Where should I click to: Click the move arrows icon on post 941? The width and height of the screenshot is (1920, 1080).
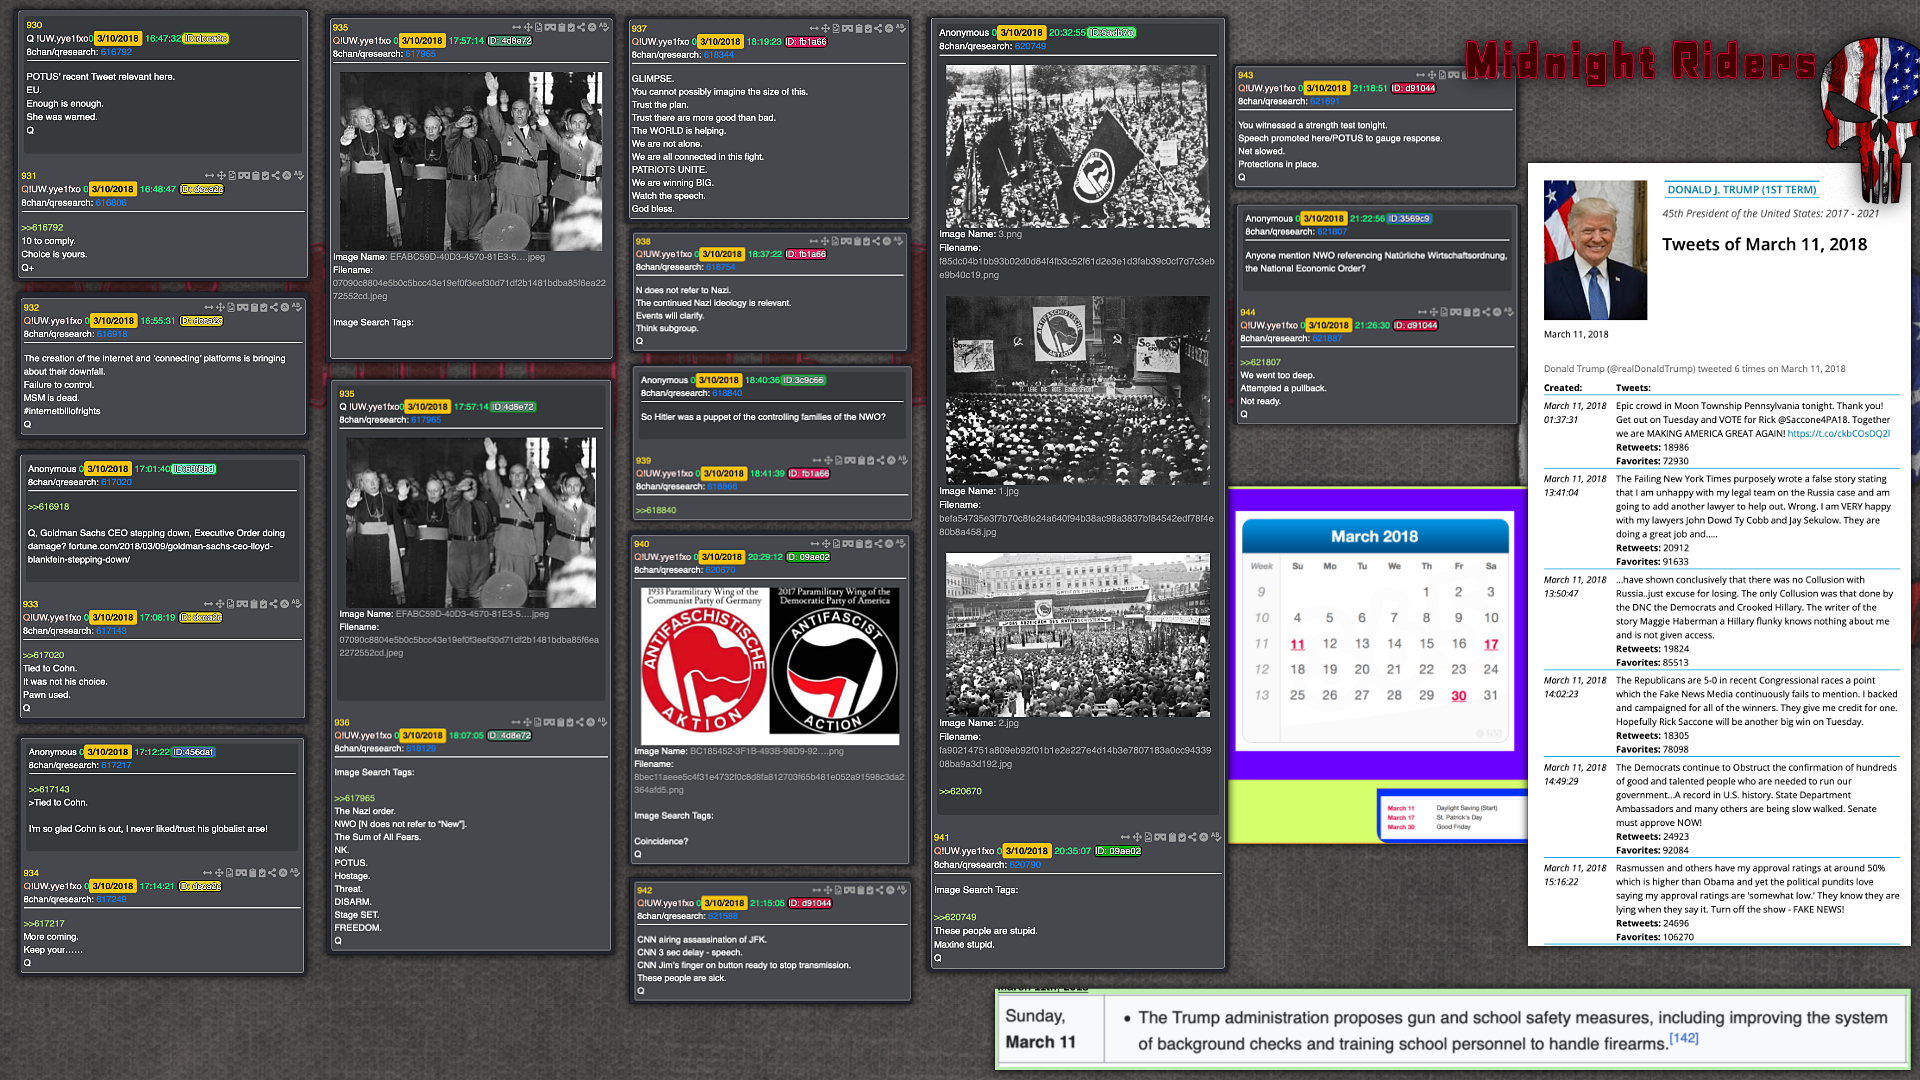click(x=1137, y=836)
